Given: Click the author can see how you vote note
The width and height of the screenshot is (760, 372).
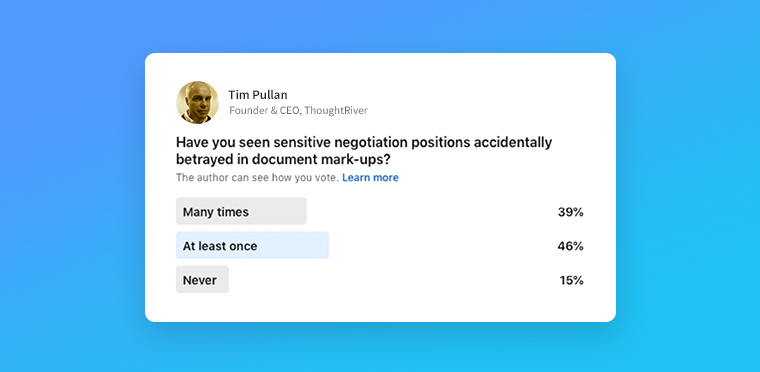Looking at the screenshot, I should point(257,178).
